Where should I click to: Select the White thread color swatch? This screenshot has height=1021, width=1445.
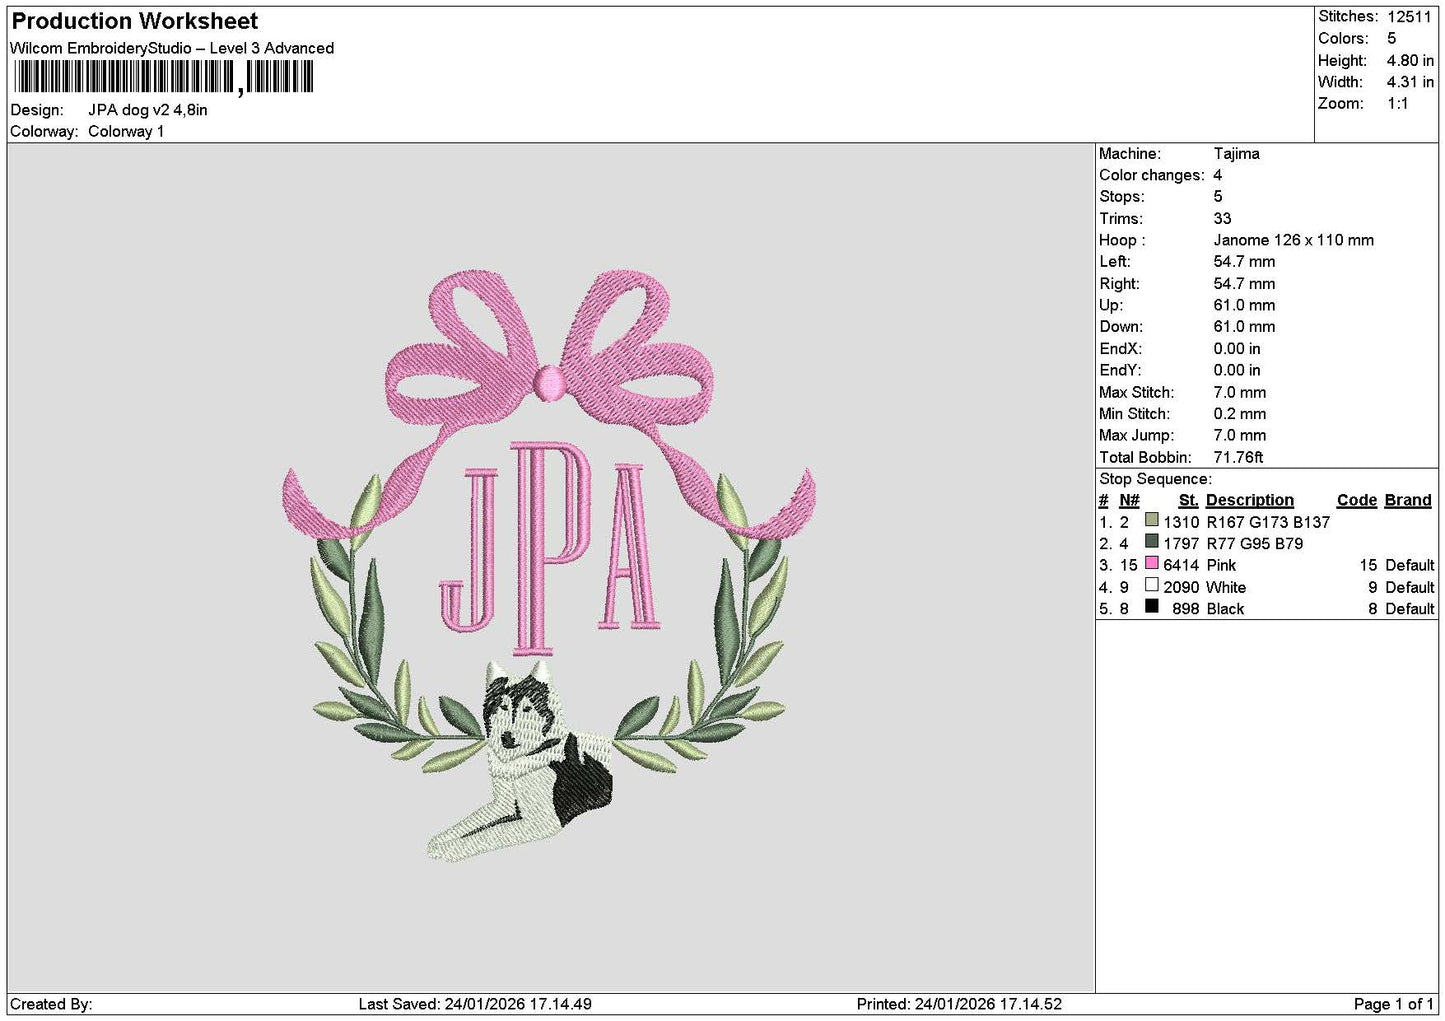coord(1151,585)
